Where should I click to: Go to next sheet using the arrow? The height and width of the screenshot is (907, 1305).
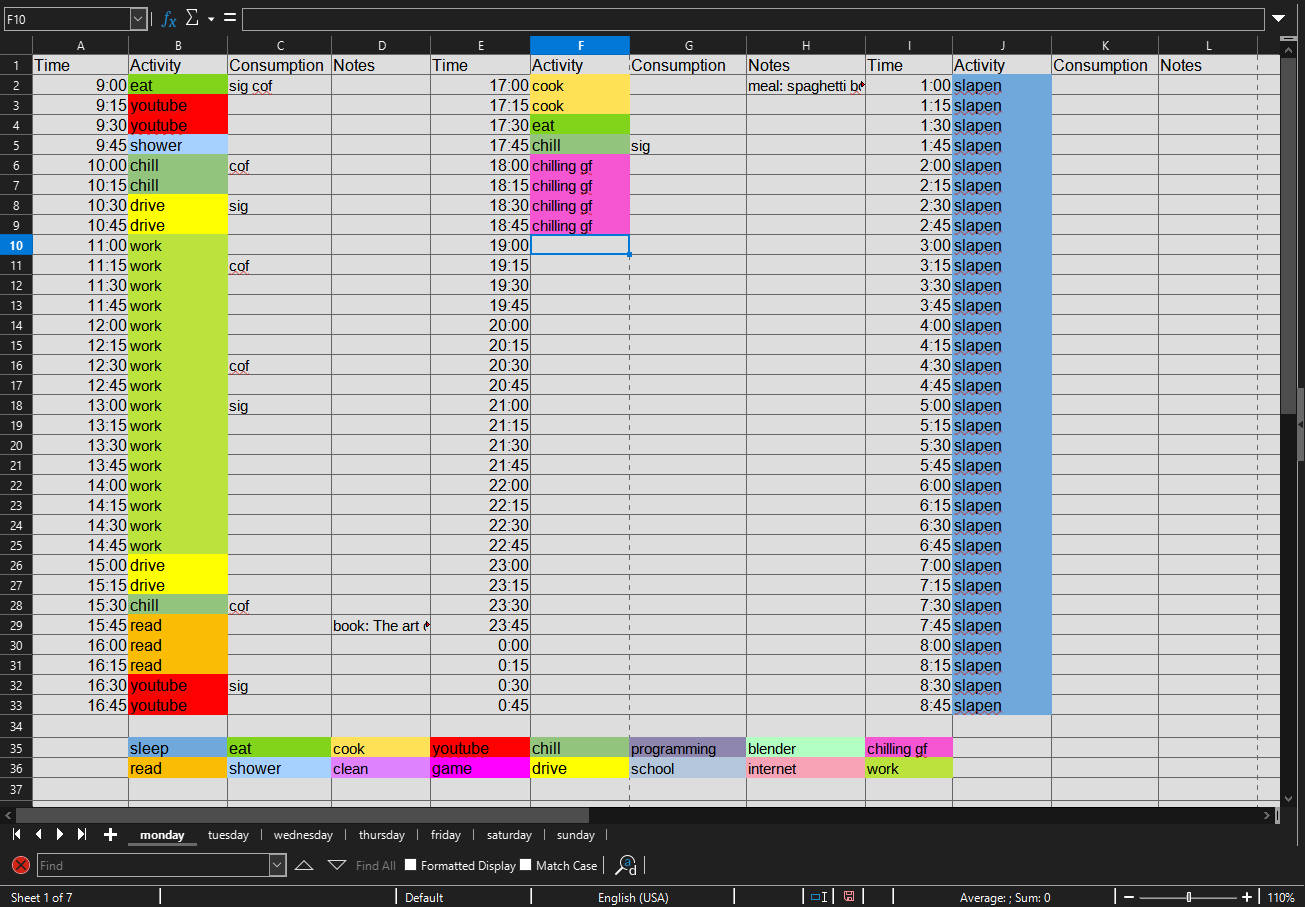click(60, 834)
